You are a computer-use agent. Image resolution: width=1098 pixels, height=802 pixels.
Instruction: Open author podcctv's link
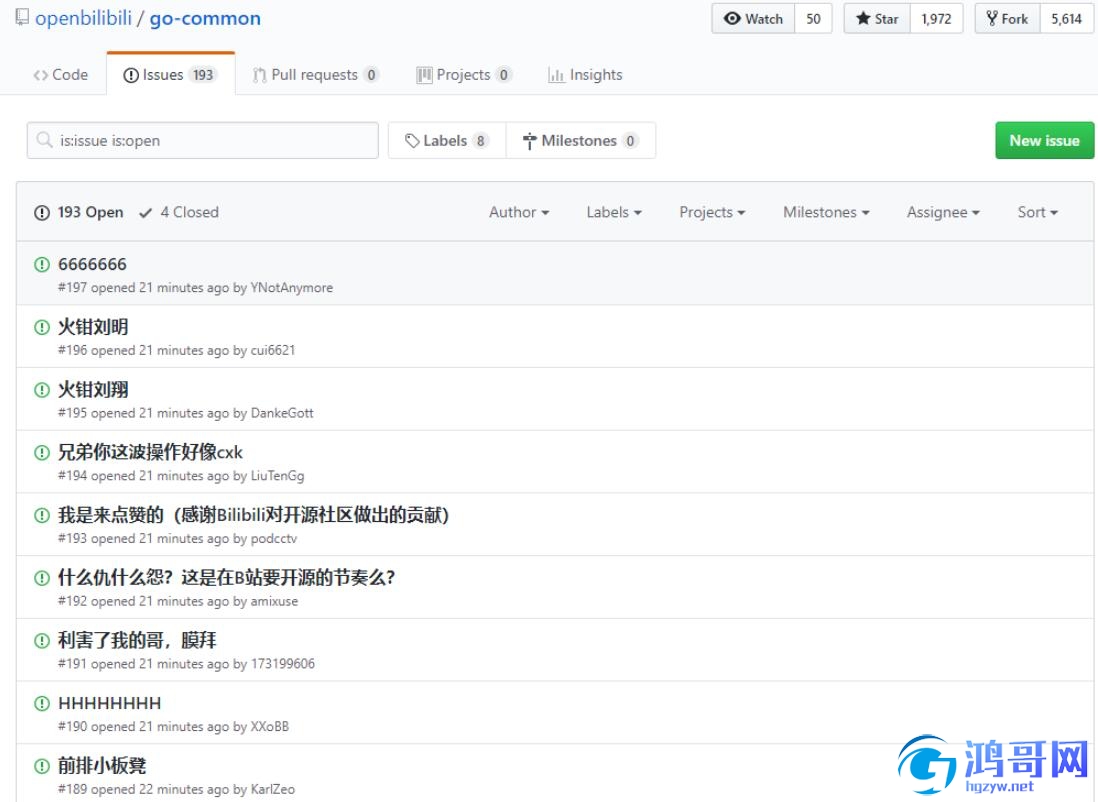tap(274, 539)
